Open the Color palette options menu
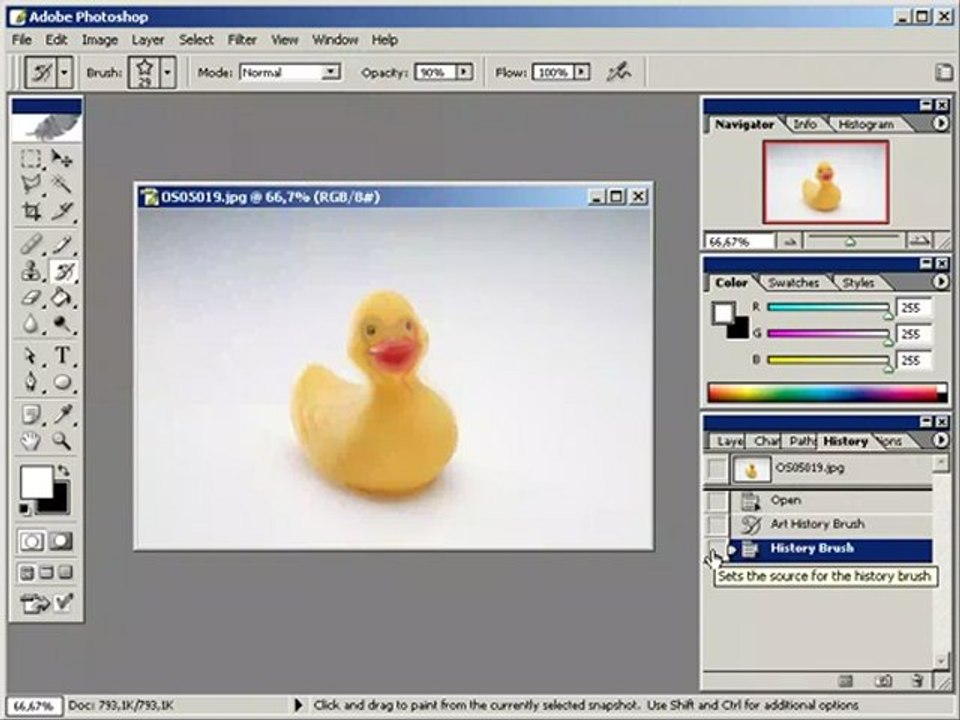This screenshot has height=720, width=960. click(941, 282)
